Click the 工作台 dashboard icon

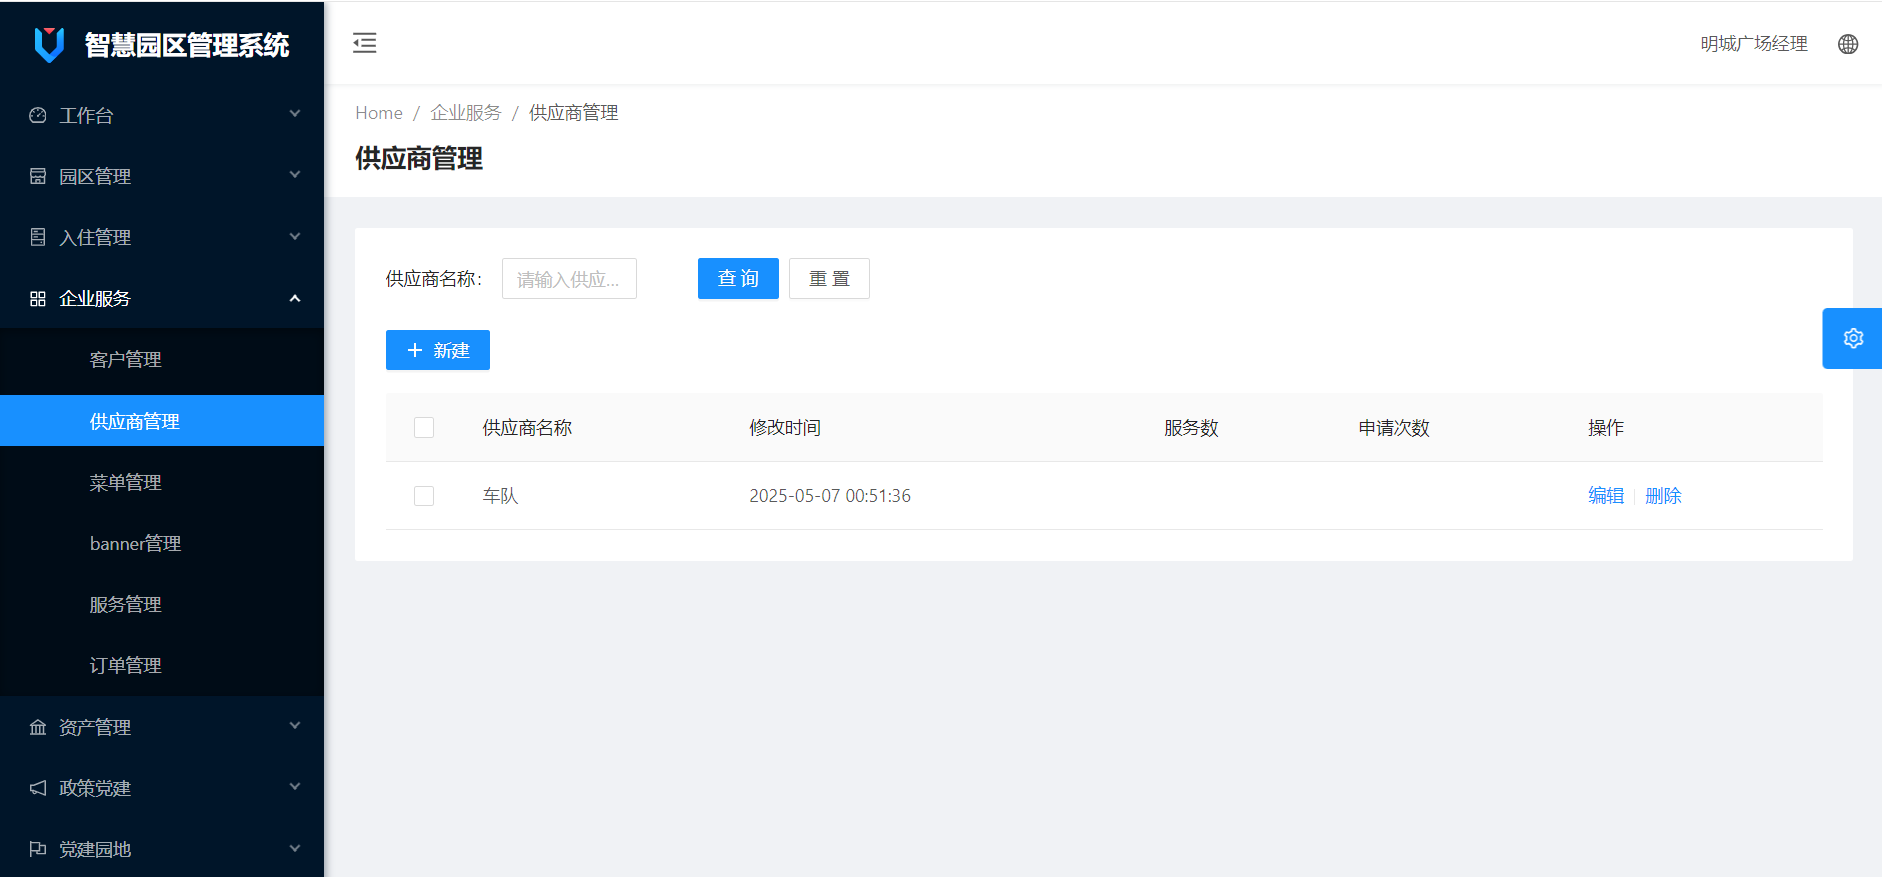coord(38,116)
